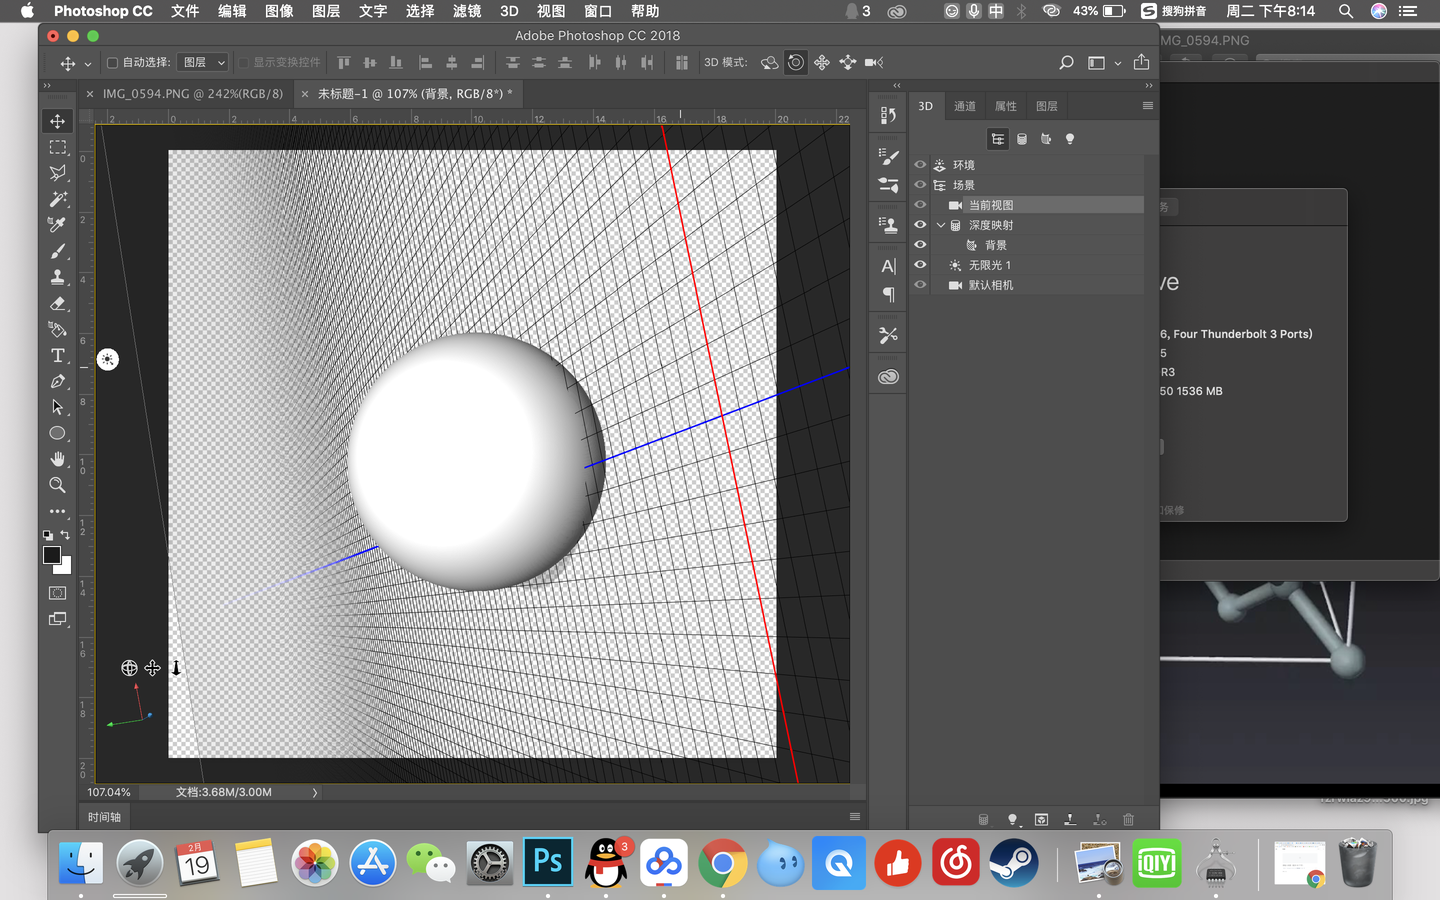Select the Ellipse shape tool
1440x900 pixels.
[58, 433]
